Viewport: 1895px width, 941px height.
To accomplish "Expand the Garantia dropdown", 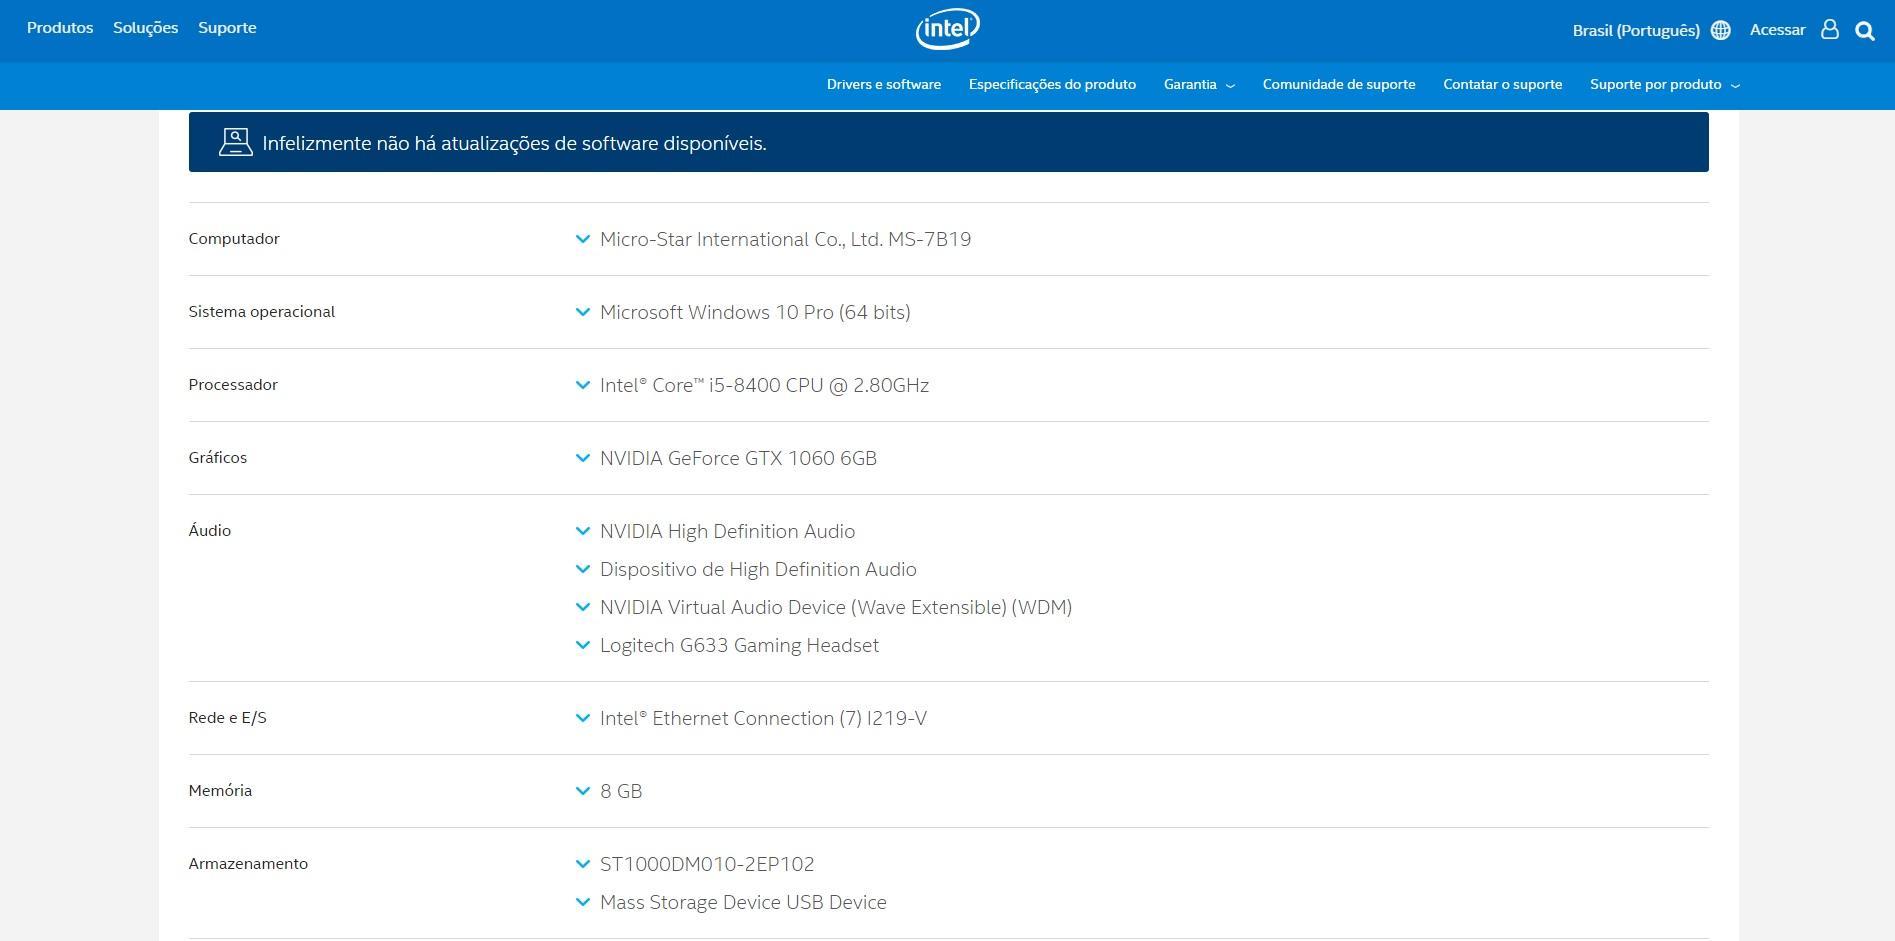I will click(x=1199, y=85).
